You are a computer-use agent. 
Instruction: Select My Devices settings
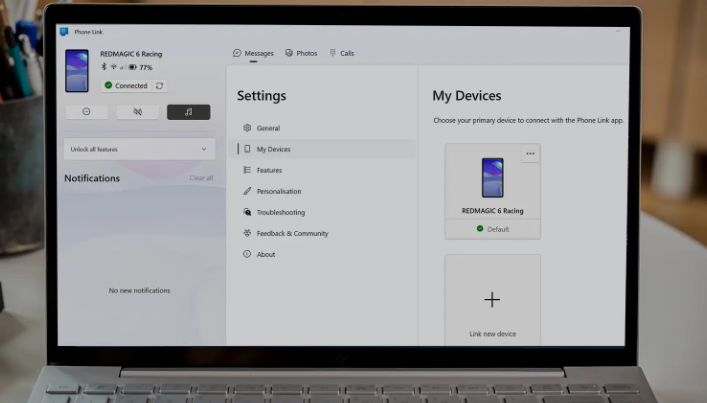(322, 149)
